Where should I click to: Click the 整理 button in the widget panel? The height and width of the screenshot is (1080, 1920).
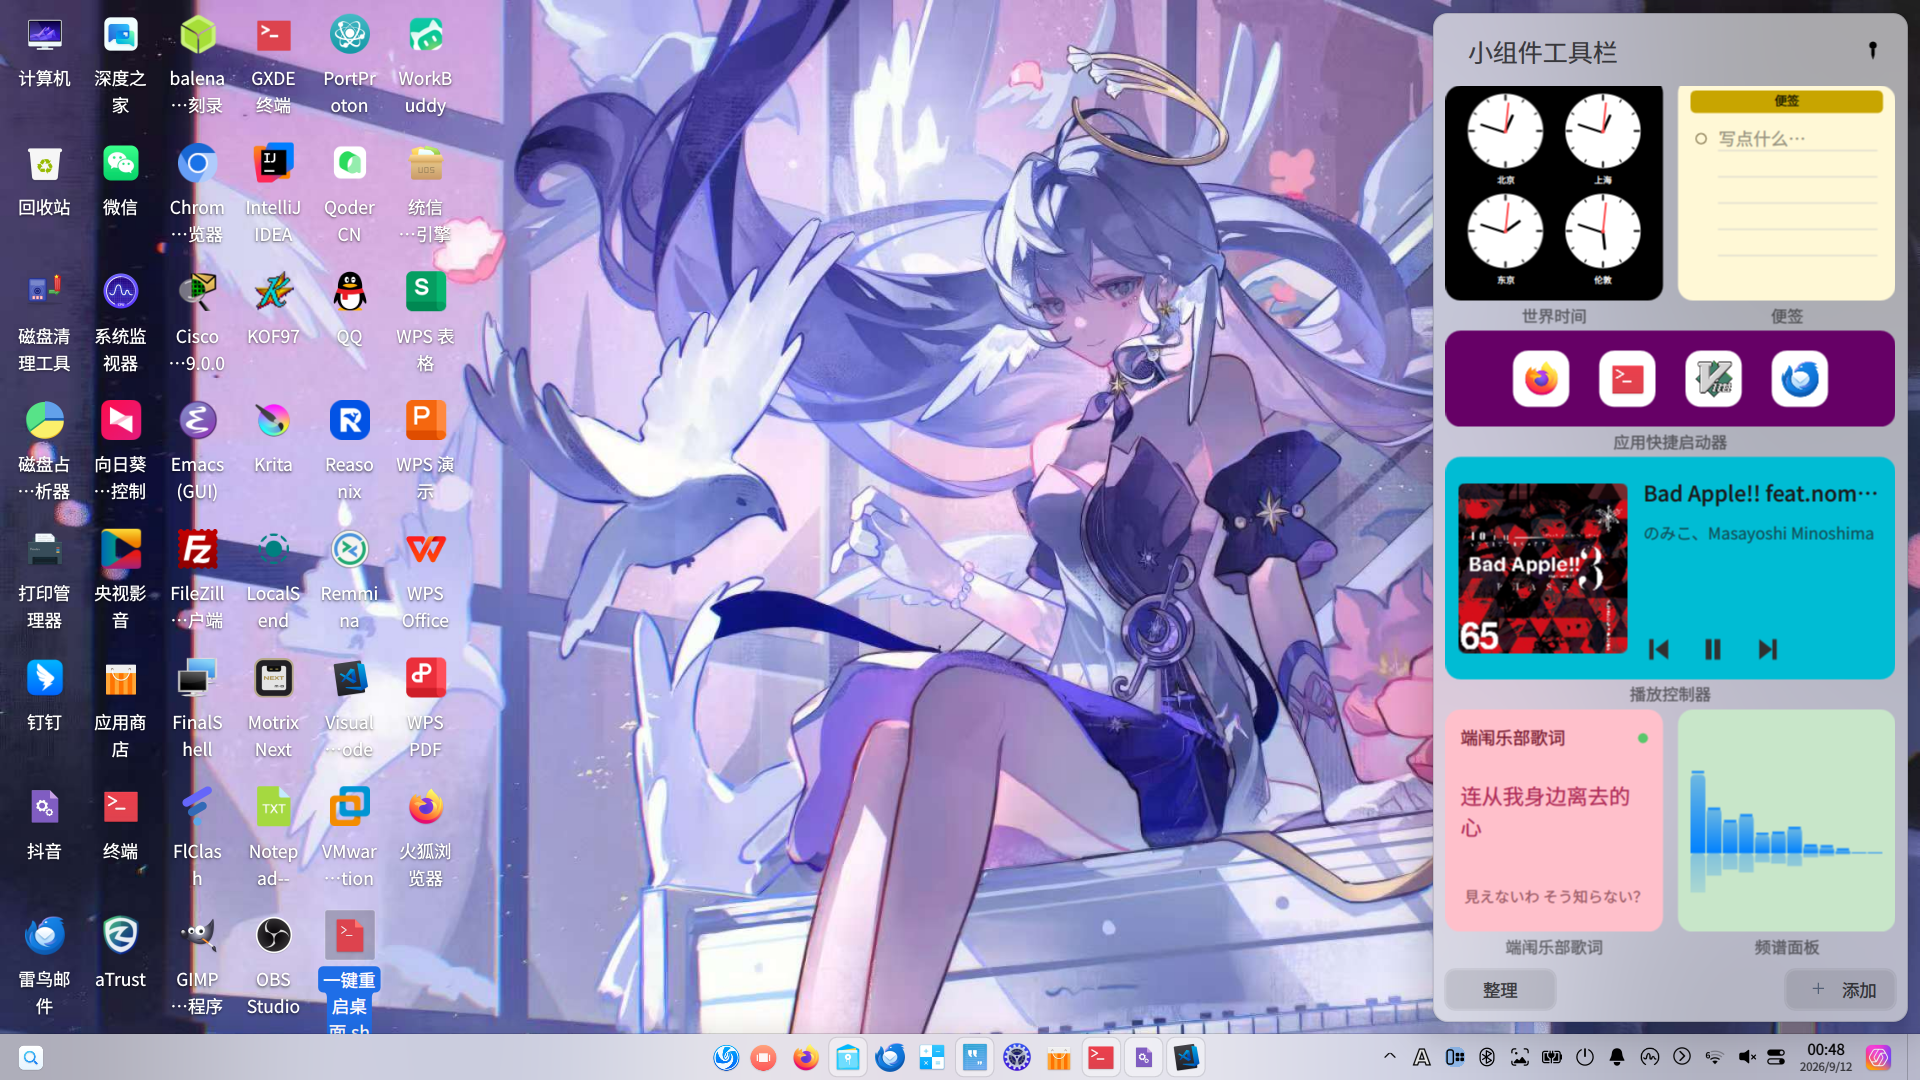pos(1499,990)
